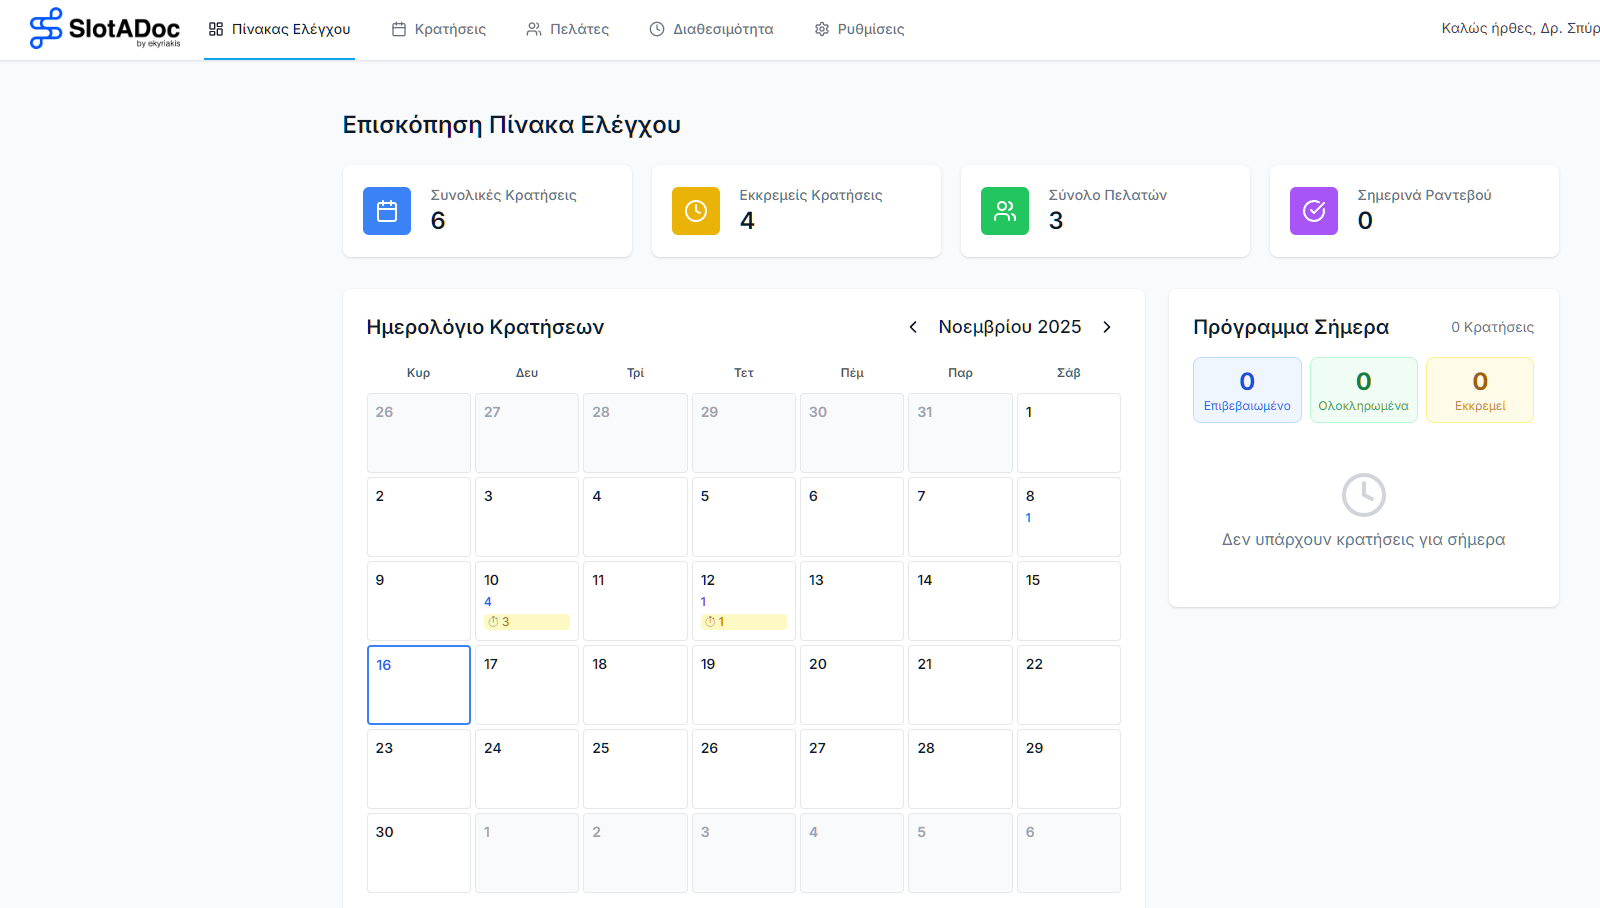The image size is (1600, 908).
Task: Go to previous month in calendar
Action: 913,327
